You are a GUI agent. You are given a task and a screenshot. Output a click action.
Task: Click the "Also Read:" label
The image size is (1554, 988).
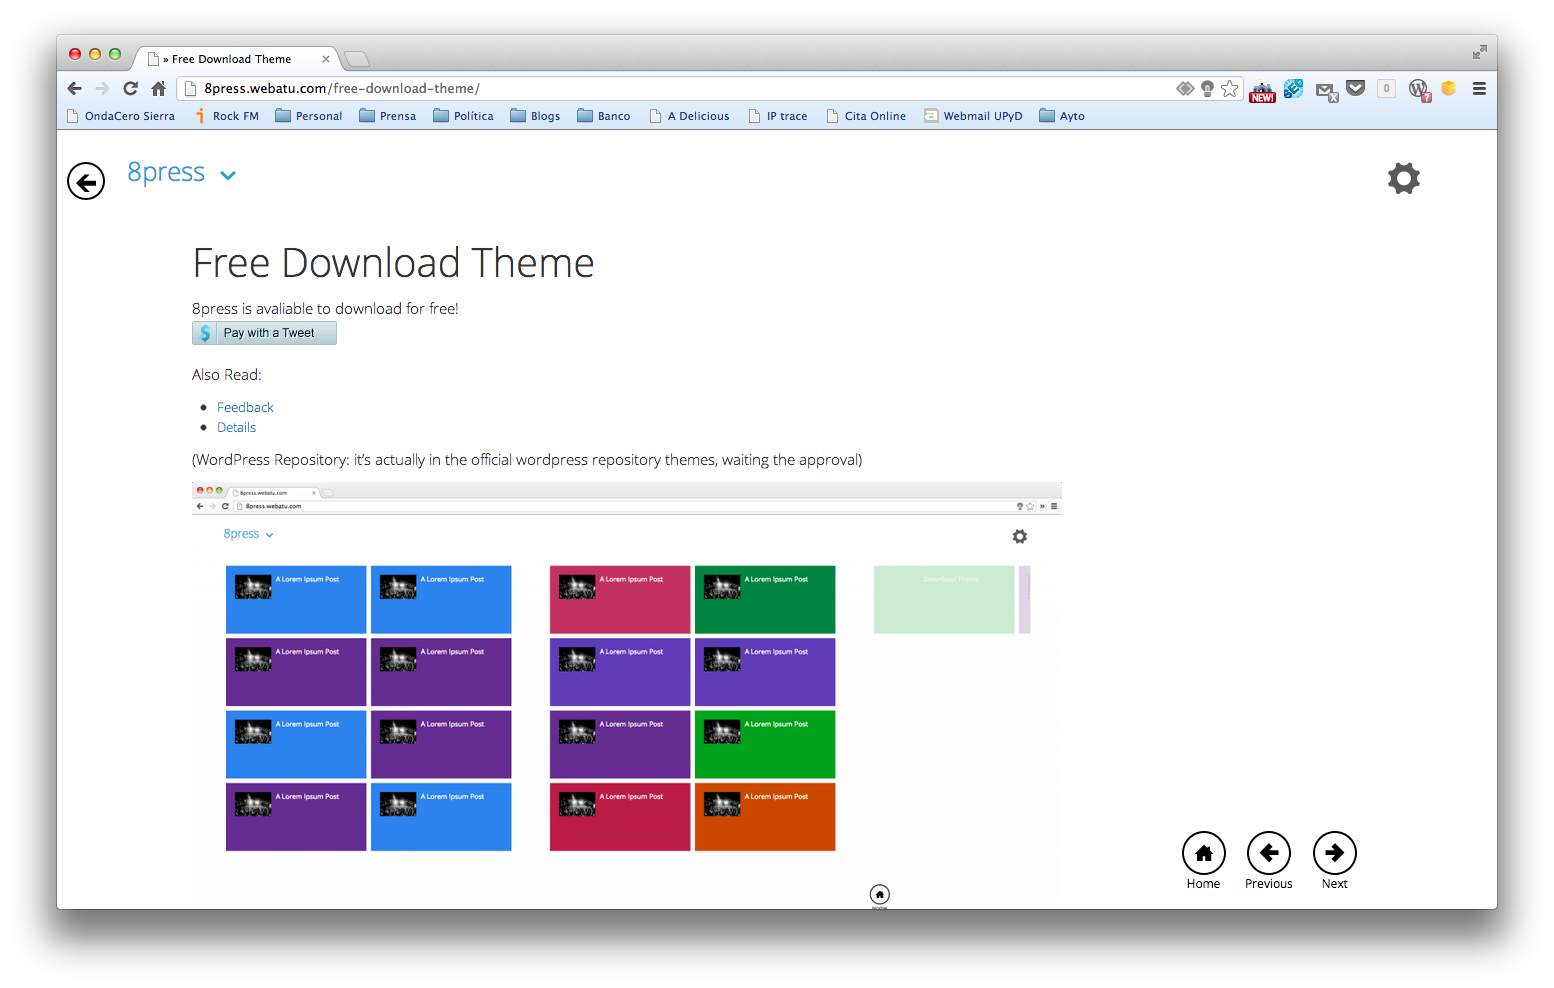(x=227, y=375)
